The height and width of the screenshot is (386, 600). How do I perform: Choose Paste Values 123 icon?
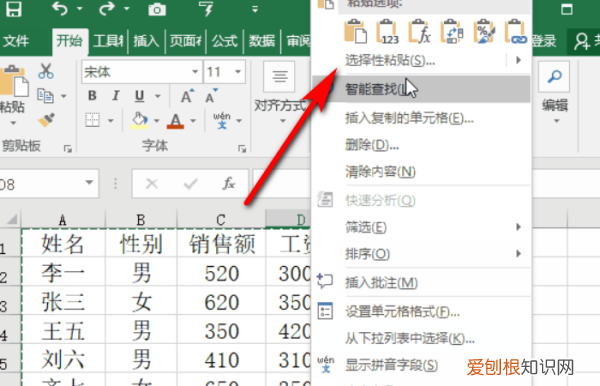(388, 31)
